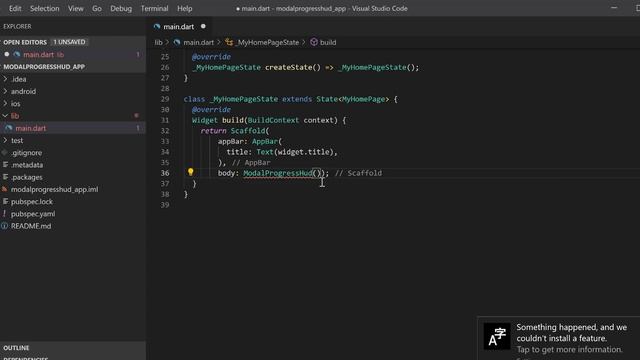
Task: Open the install feature error notification
Action: click(x=558, y=338)
